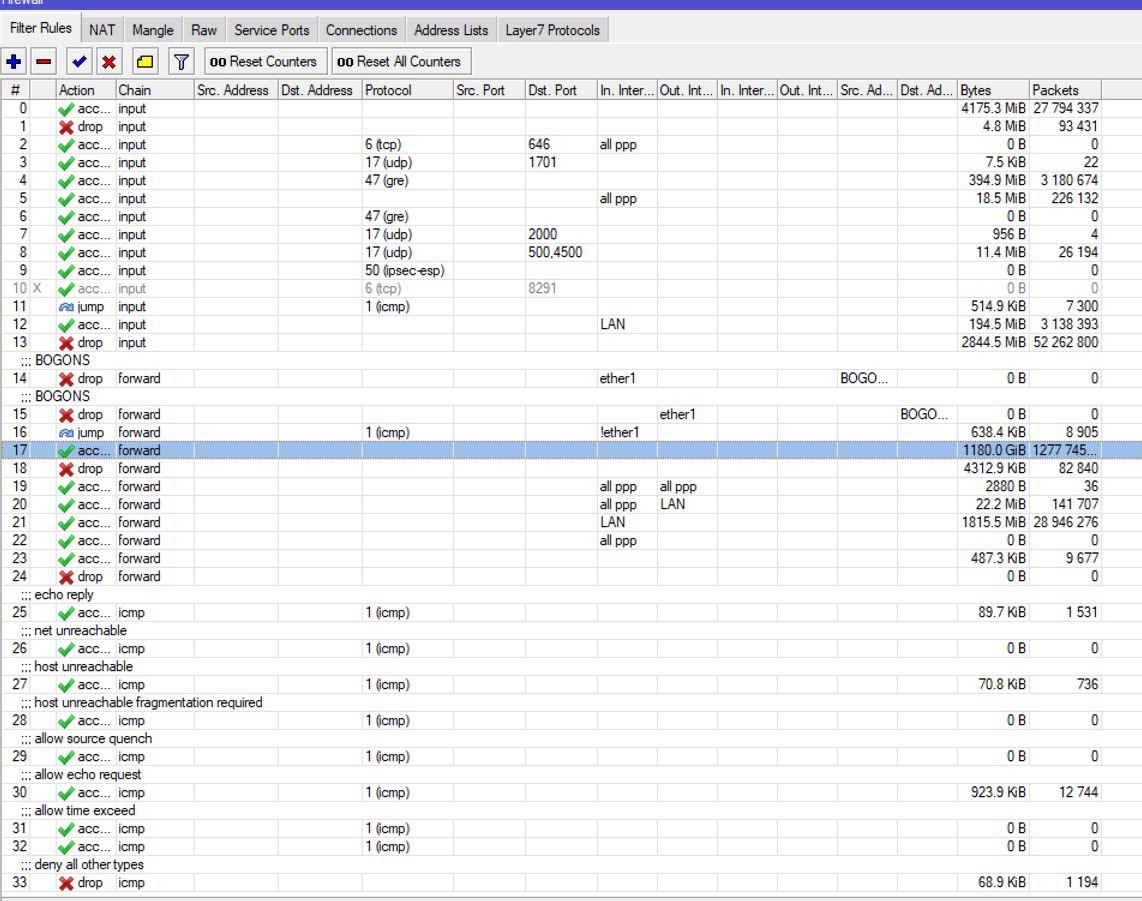The width and height of the screenshot is (1142, 901).
Task: Click the accept icon on disabled rule 10
Action: pos(66,289)
